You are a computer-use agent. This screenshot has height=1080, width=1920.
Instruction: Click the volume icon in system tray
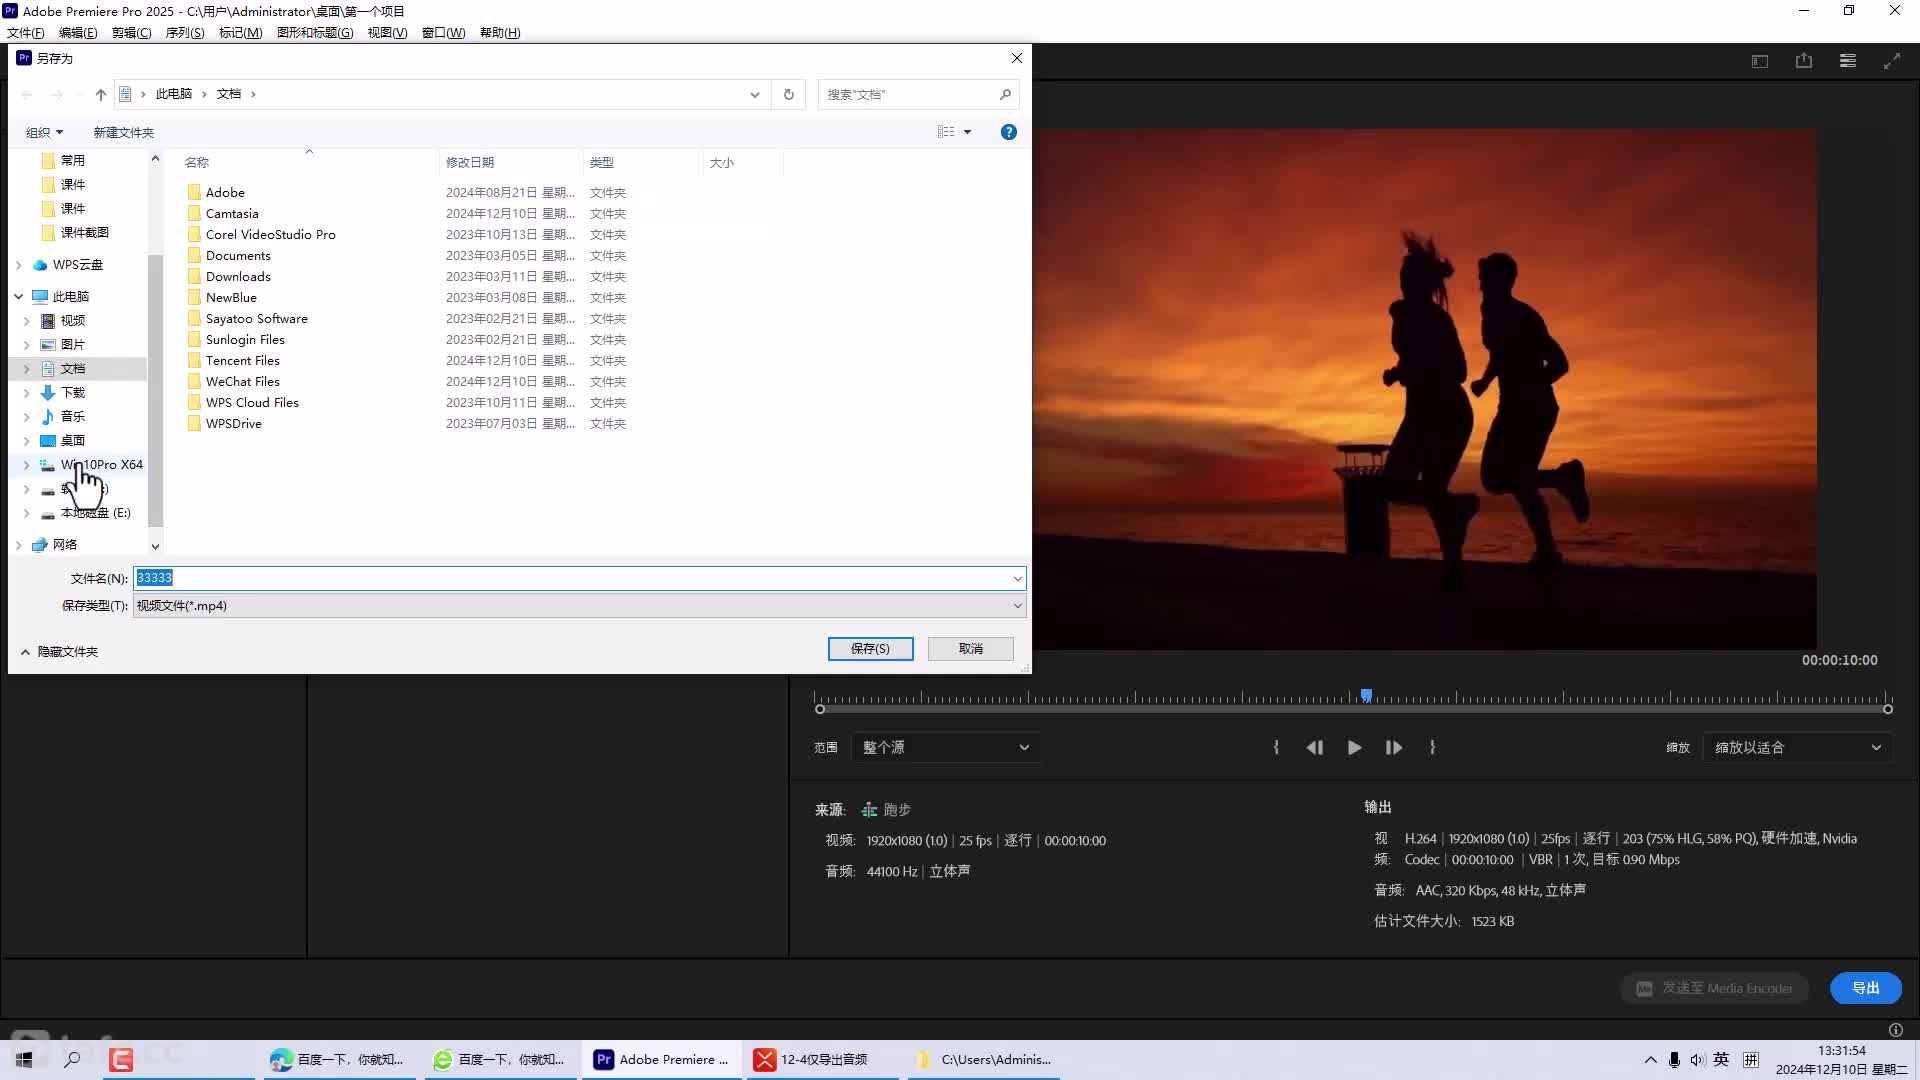[1697, 1059]
